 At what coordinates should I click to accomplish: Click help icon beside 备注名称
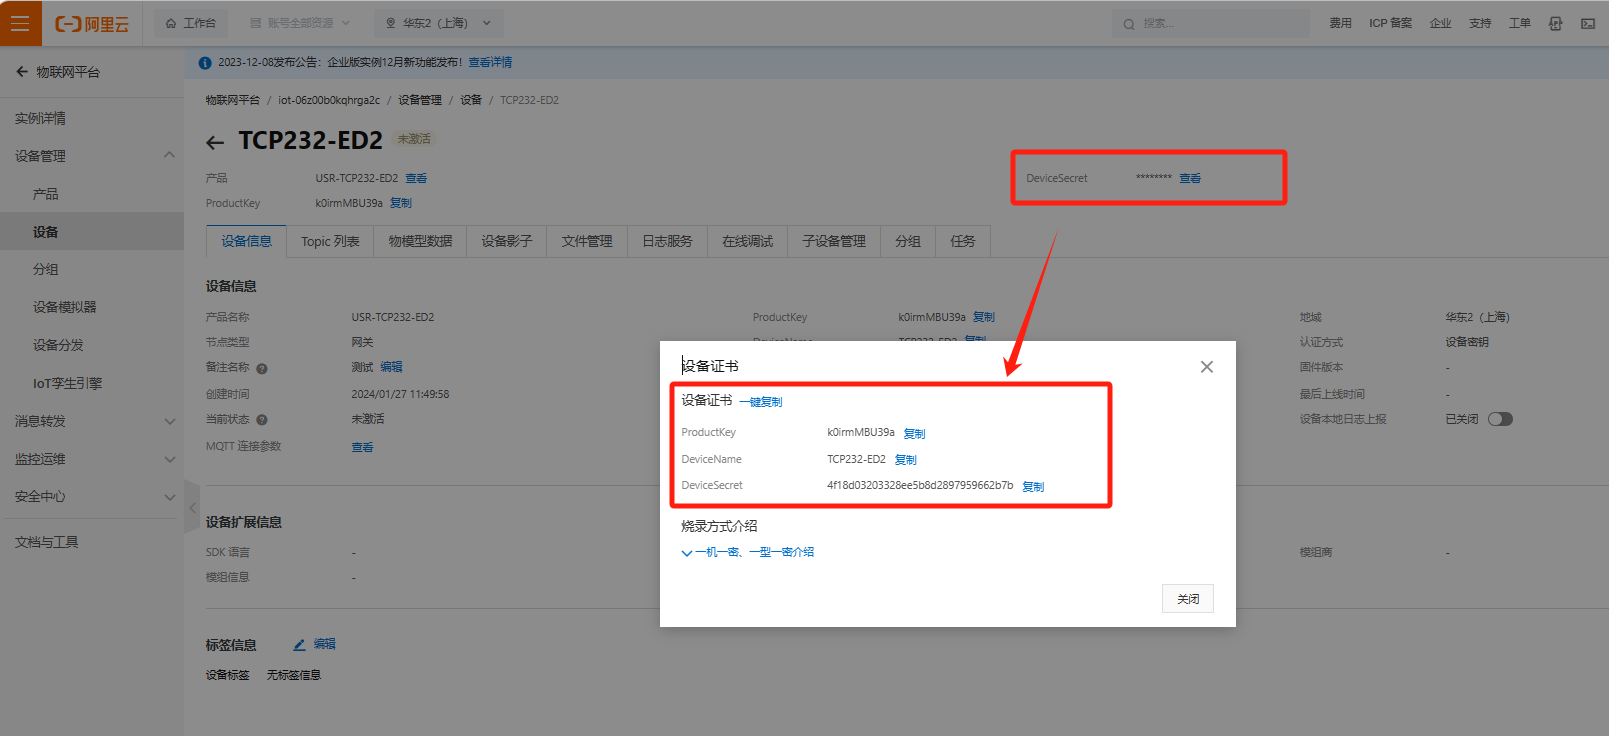pos(262,368)
